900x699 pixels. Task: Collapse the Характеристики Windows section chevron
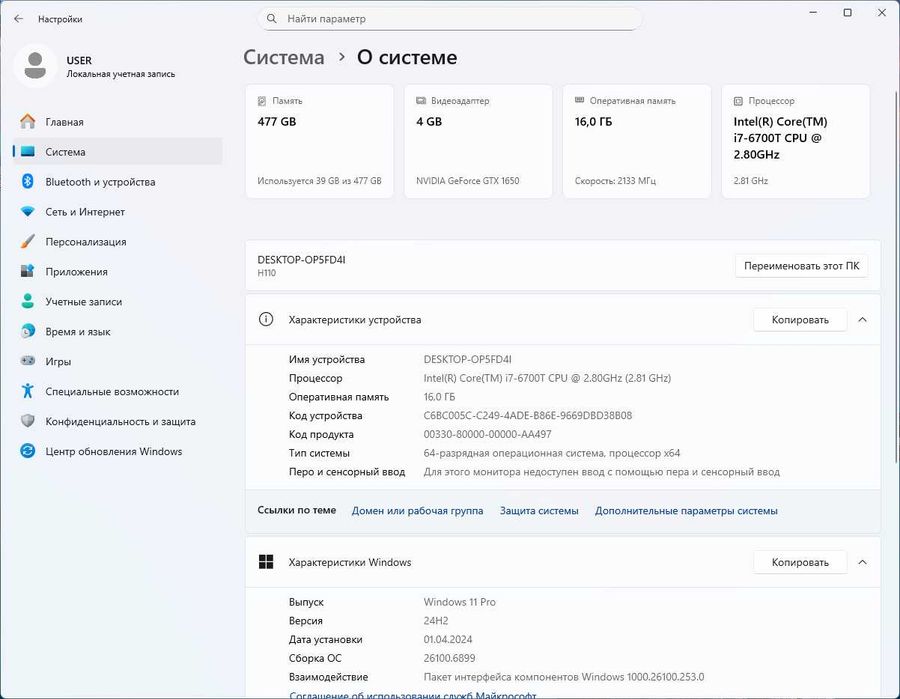point(862,562)
